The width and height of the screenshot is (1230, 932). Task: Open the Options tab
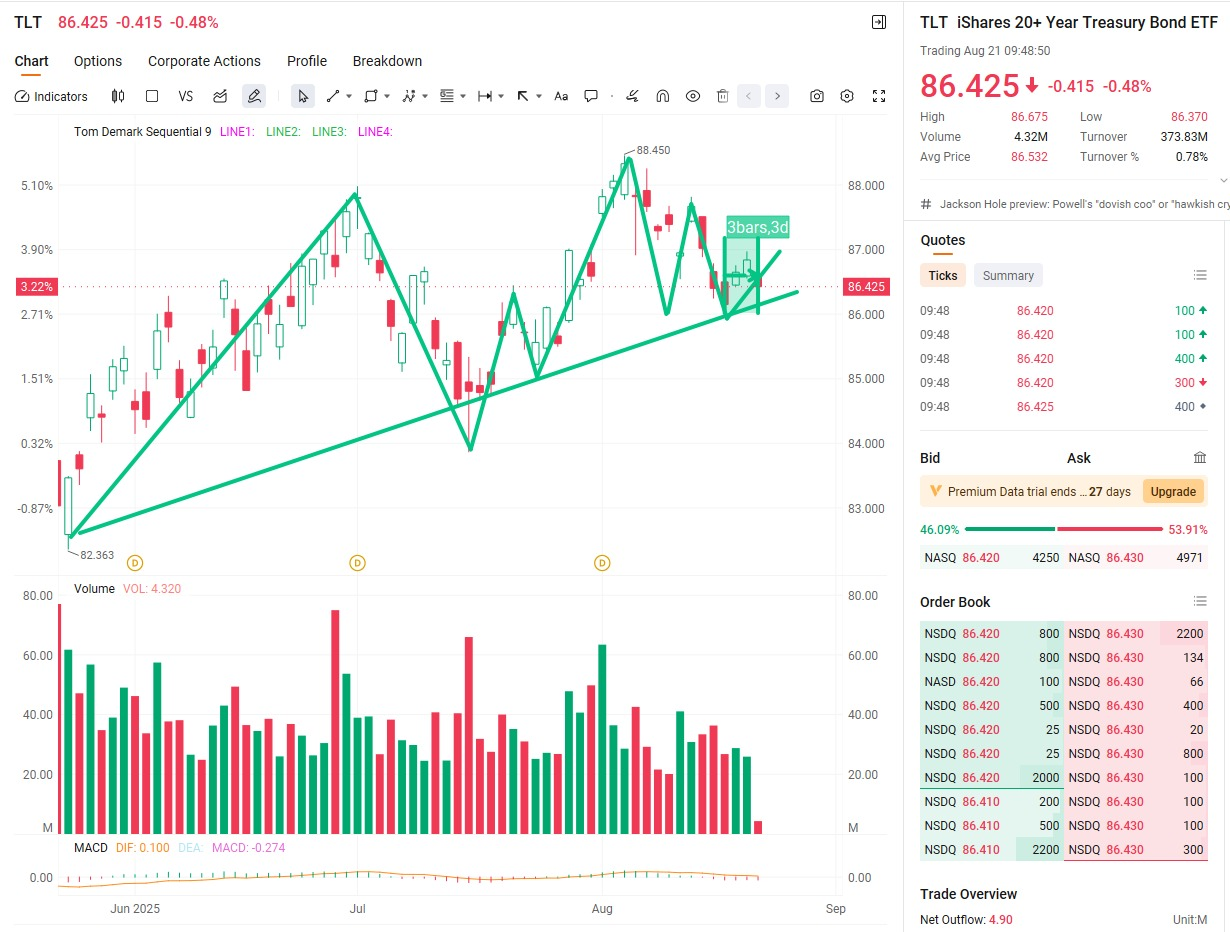pos(98,61)
